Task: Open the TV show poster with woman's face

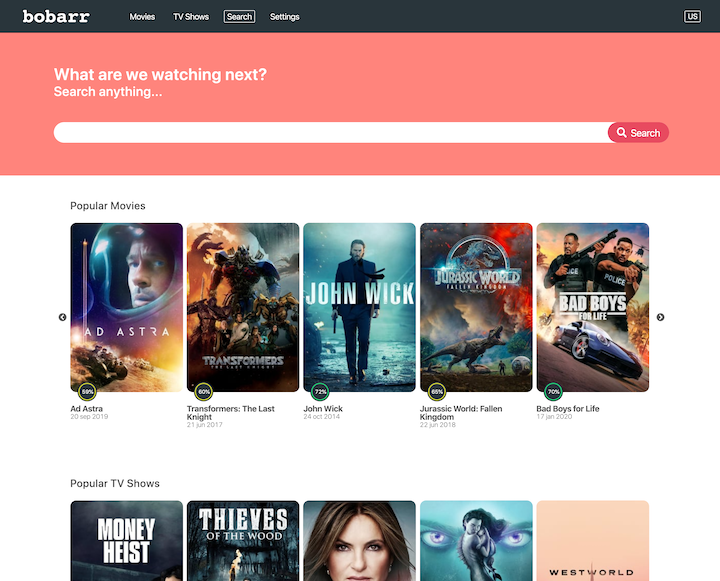Action: (x=360, y=541)
